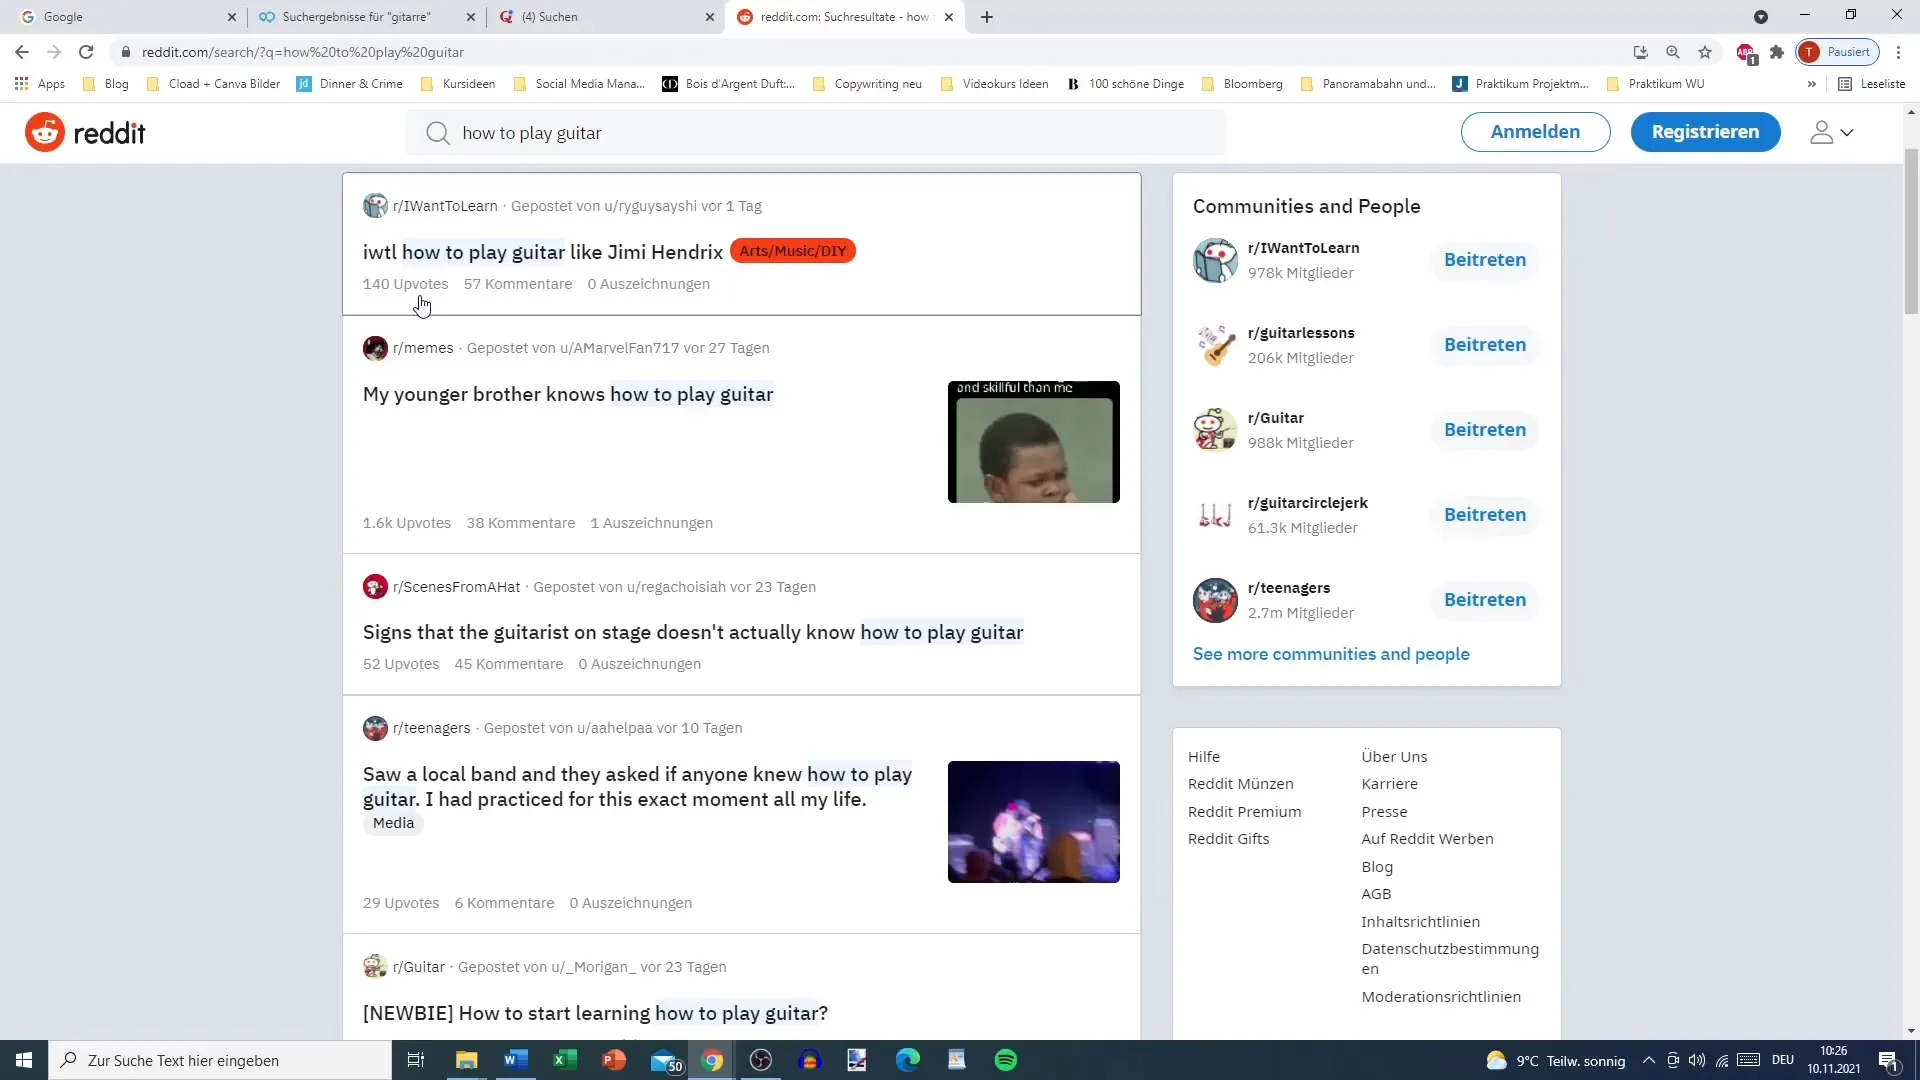The height and width of the screenshot is (1080, 1920).
Task: Join r/teenagers via Beitreten button
Action: tap(1484, 600)
